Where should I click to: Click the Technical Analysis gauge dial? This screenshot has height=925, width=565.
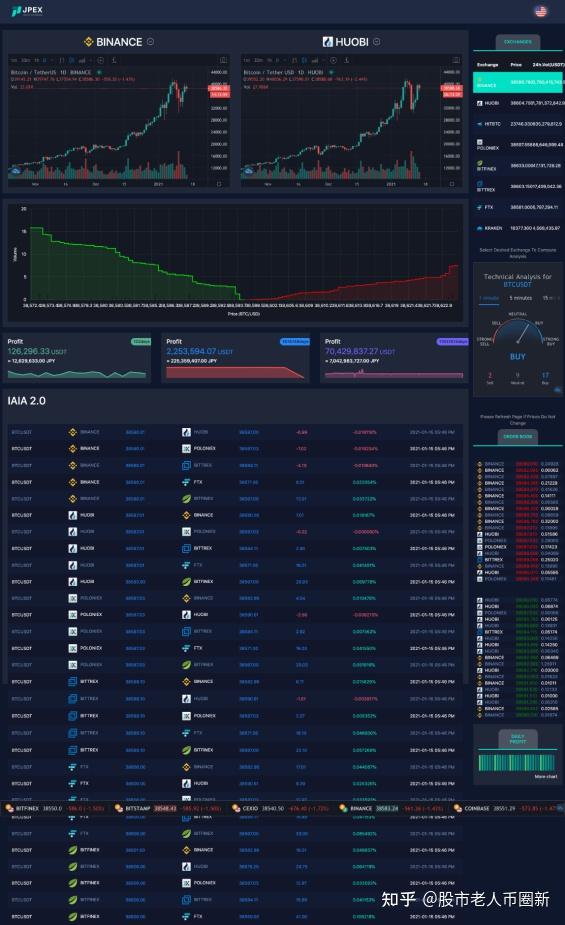517,333
